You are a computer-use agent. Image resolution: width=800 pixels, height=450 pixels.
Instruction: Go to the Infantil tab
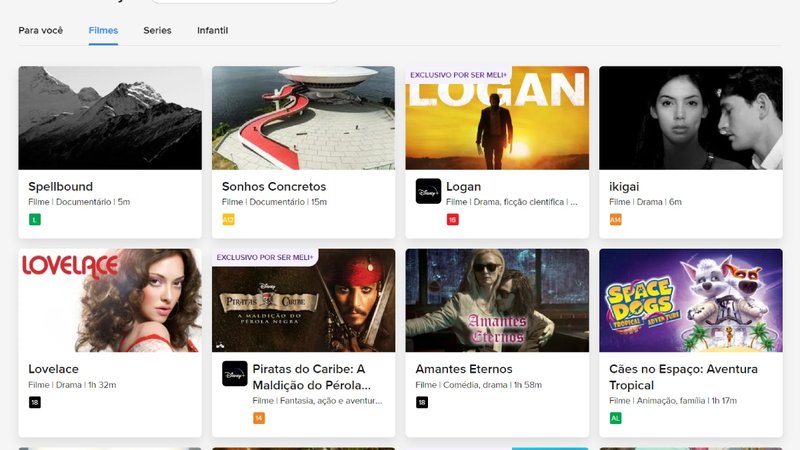(x=212, y=31)
